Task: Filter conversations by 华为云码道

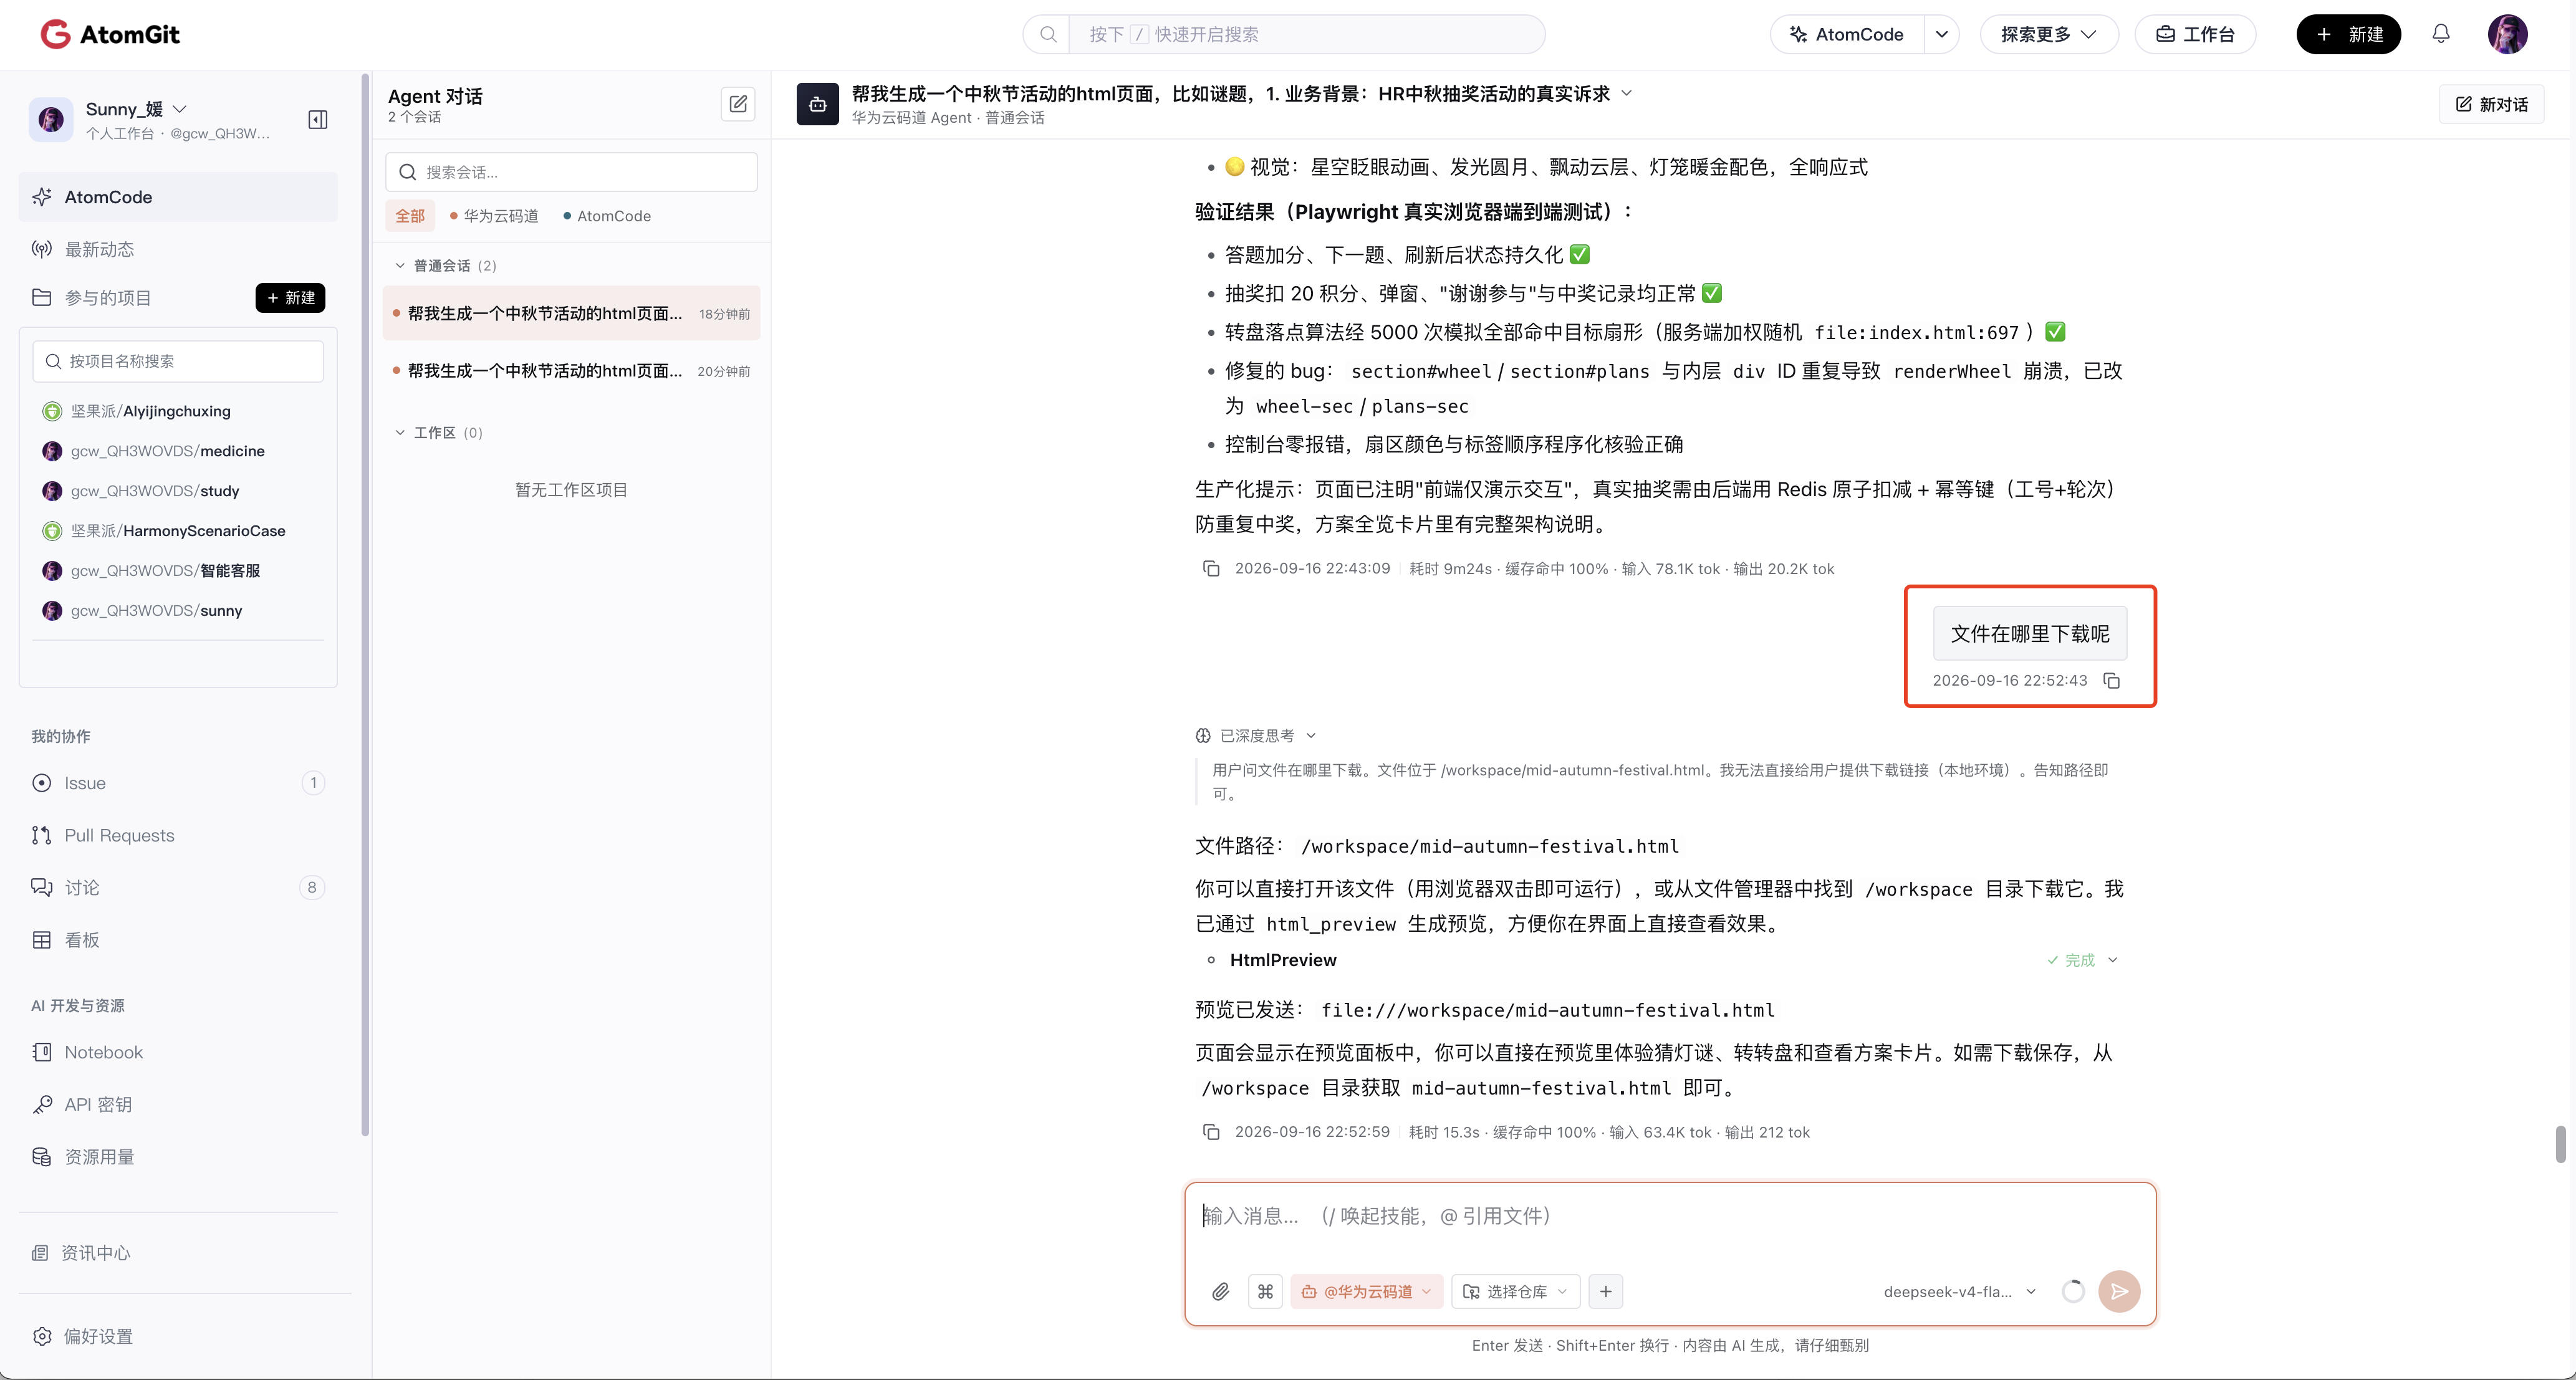Action: click(494, 216)
